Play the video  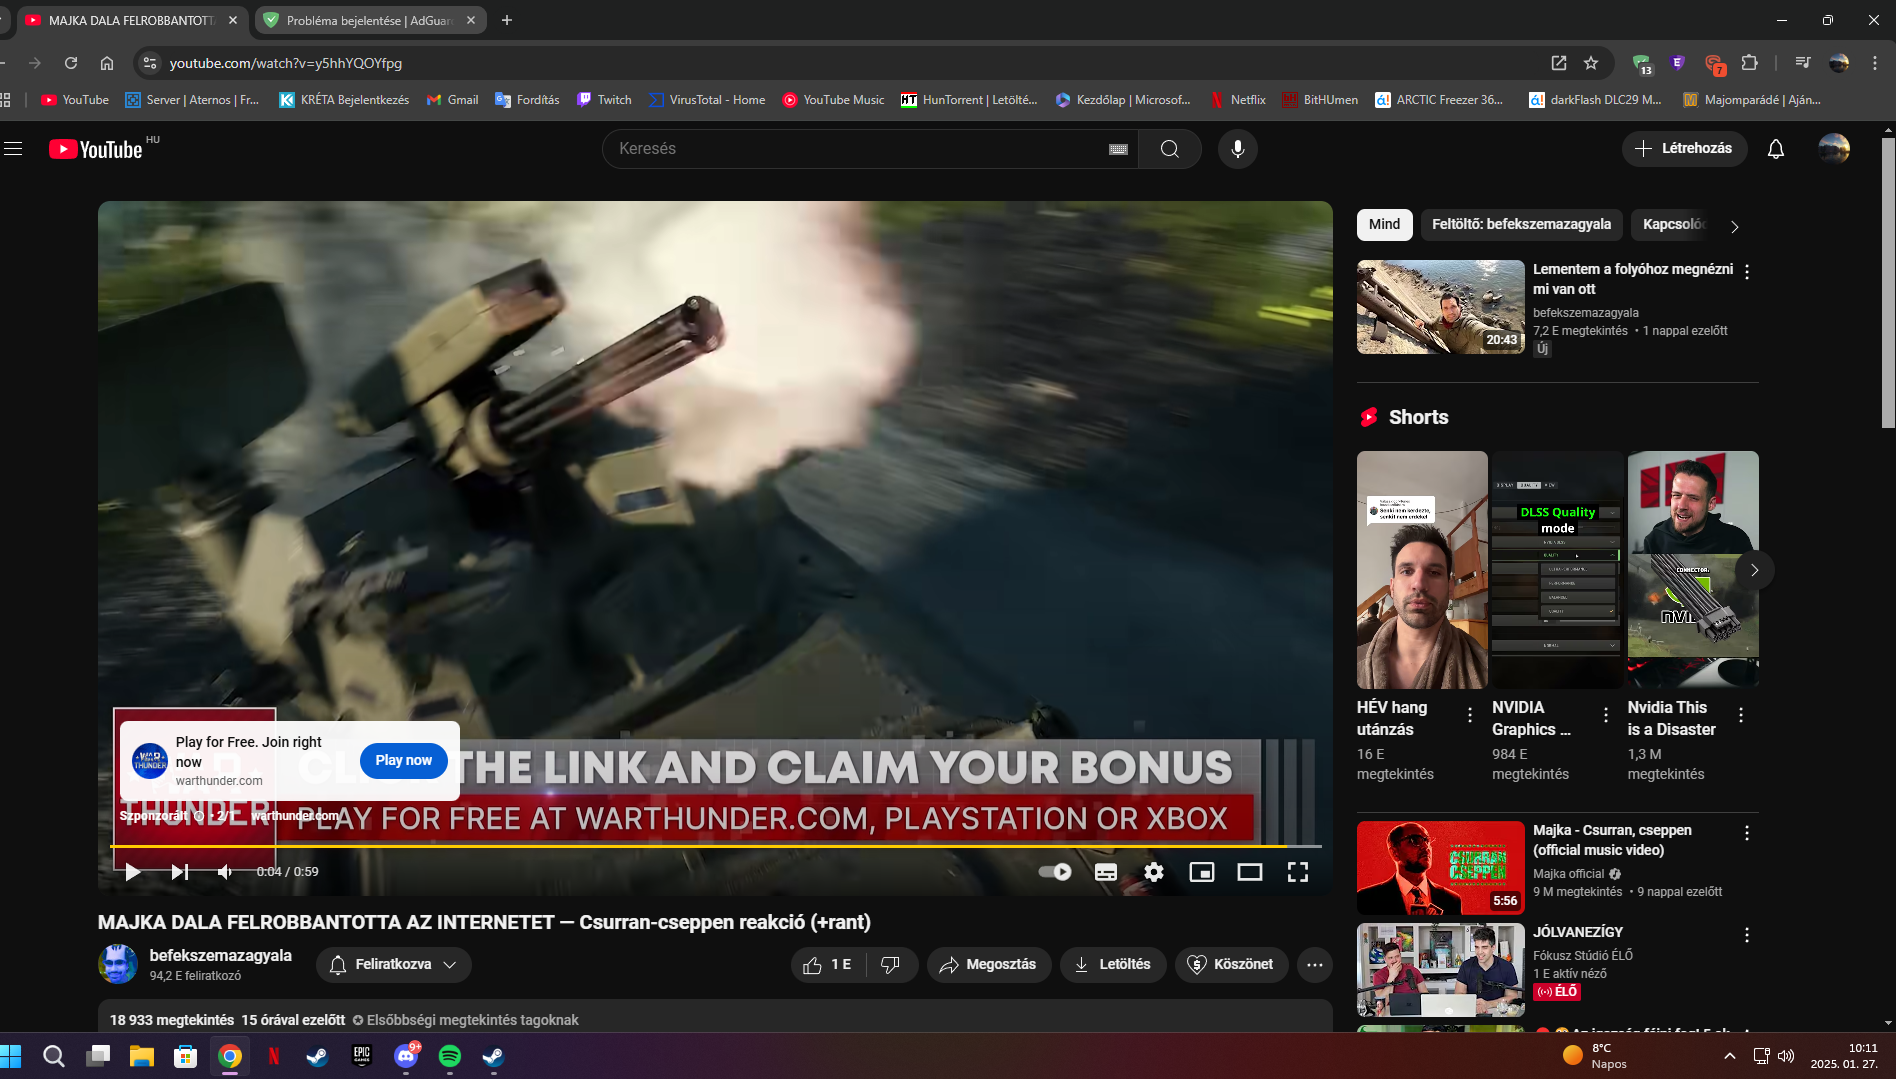(132, 872)
